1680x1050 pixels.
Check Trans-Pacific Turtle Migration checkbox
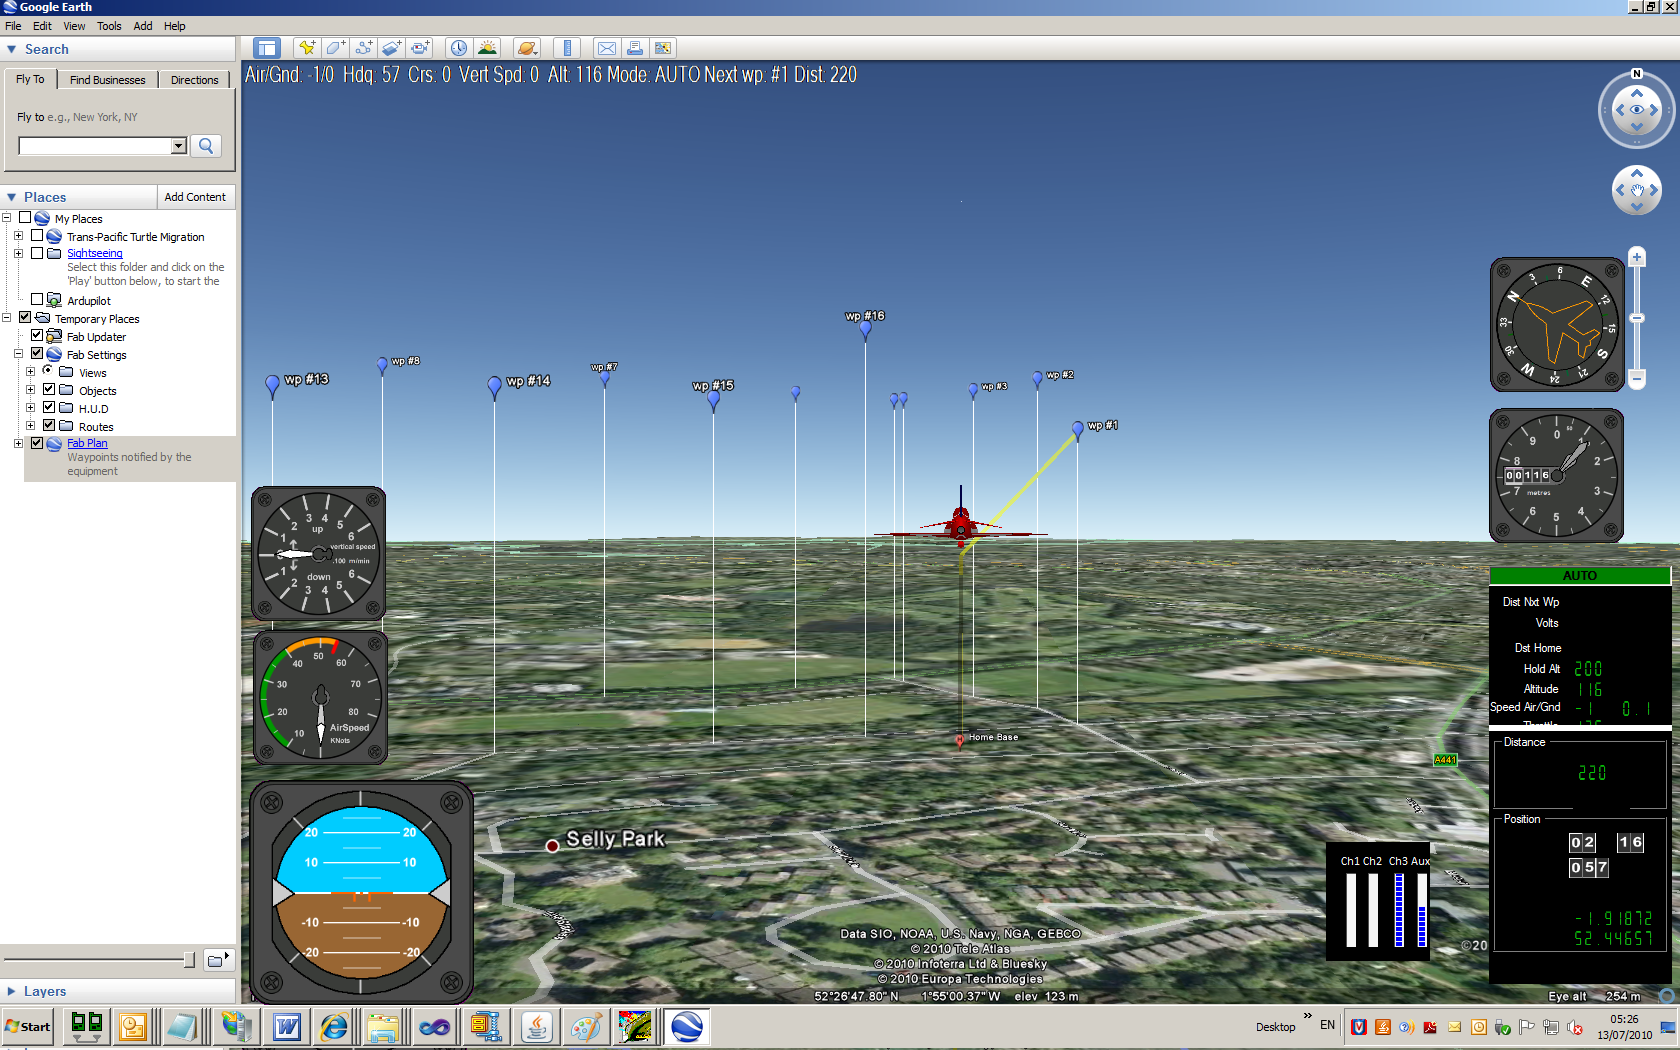click(37, 236)
